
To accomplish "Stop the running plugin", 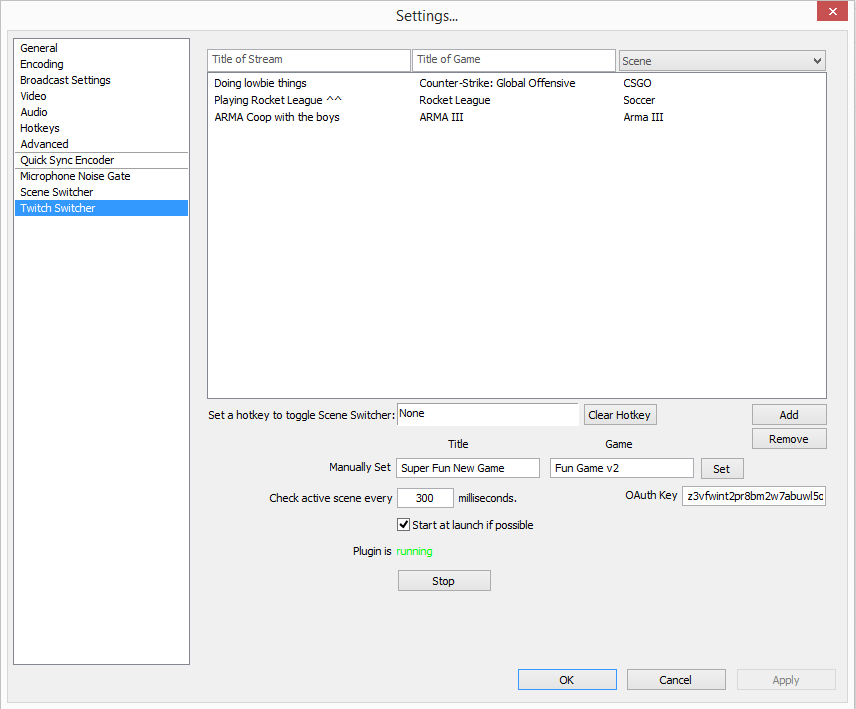I will (x=444, y=581).
